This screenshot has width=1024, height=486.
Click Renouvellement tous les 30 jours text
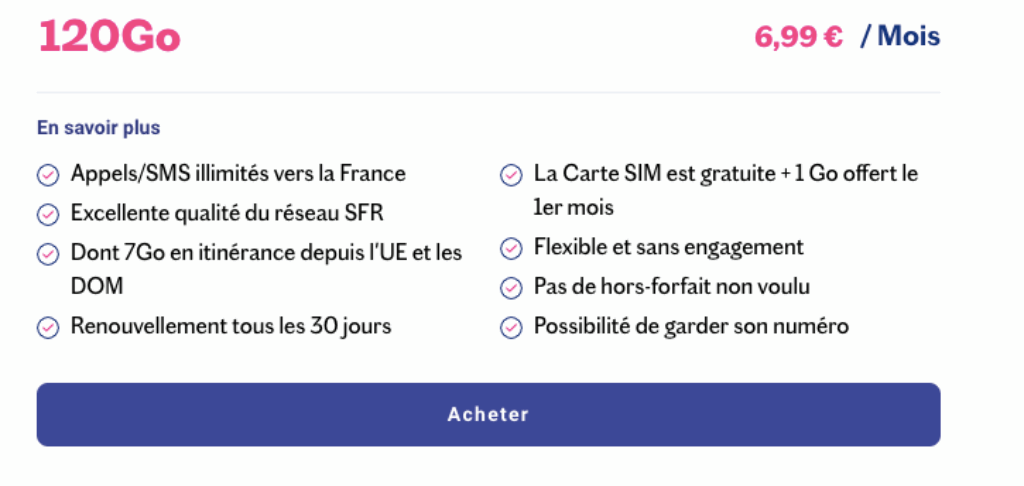(230, 326)
